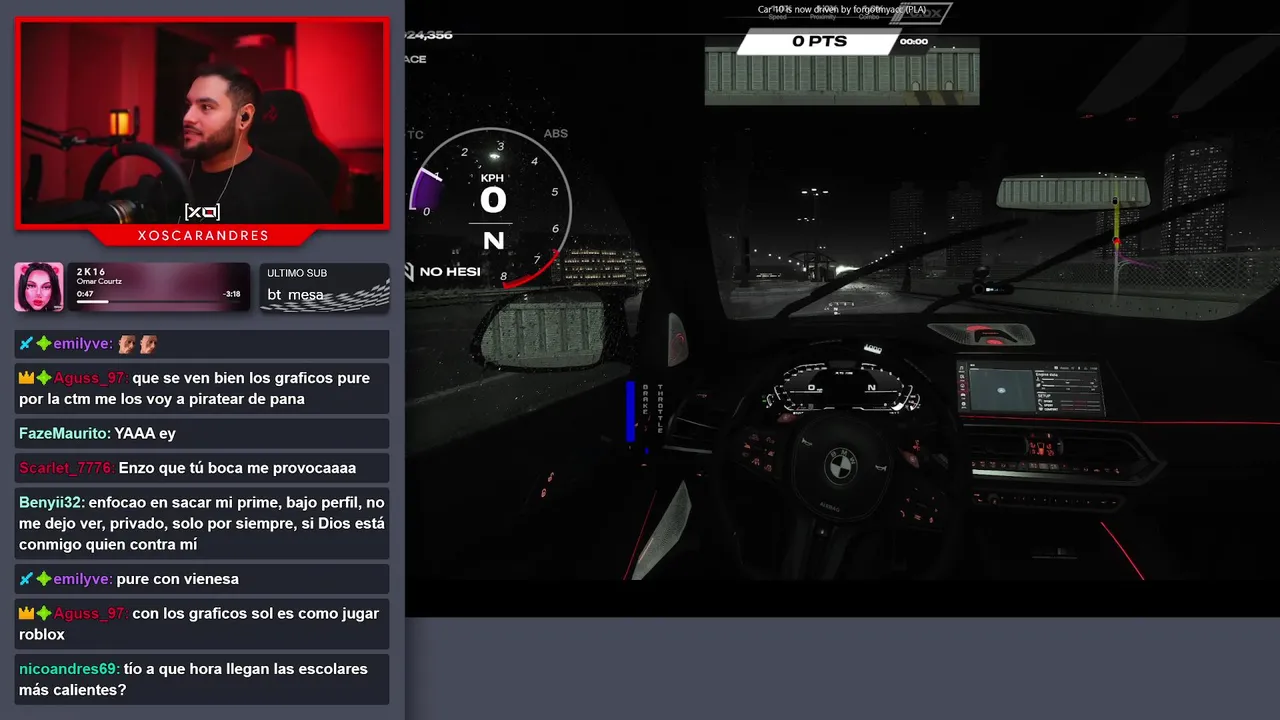Click the emilyve username on 'pure con vienesa'

pyautogui.click(x=83, y=578)
